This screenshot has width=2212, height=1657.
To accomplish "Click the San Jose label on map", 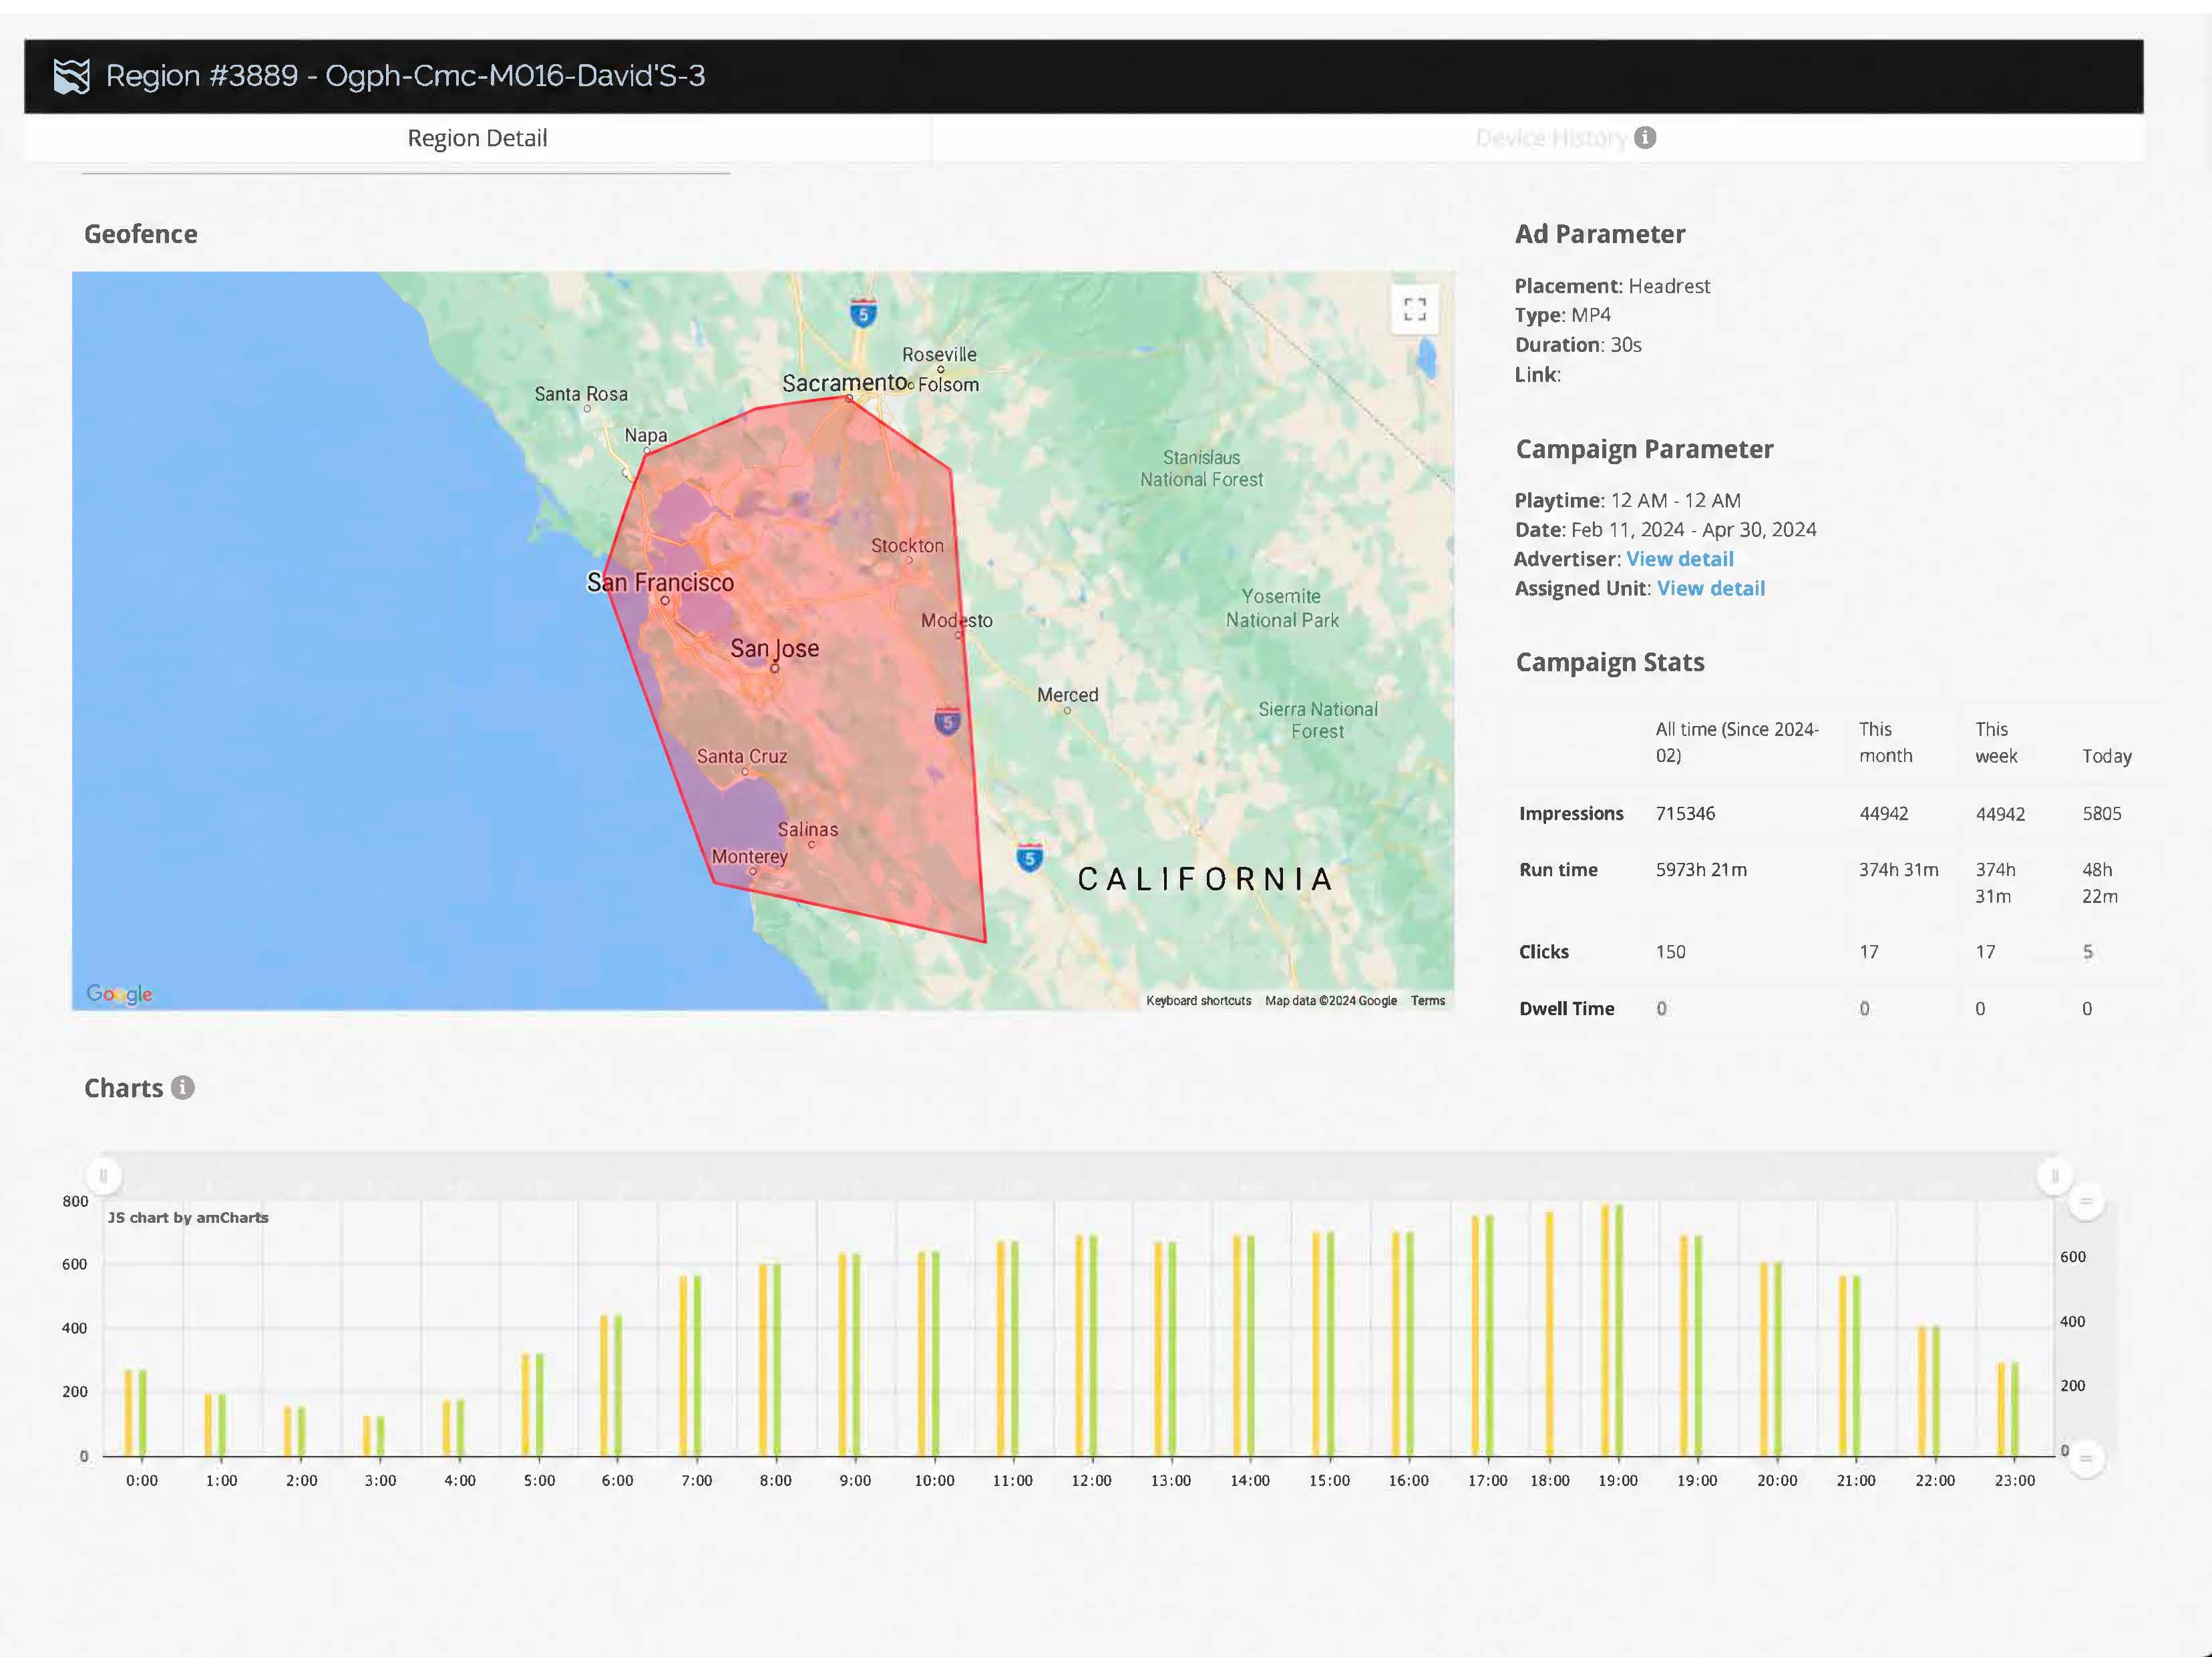I will click(774, 648).
